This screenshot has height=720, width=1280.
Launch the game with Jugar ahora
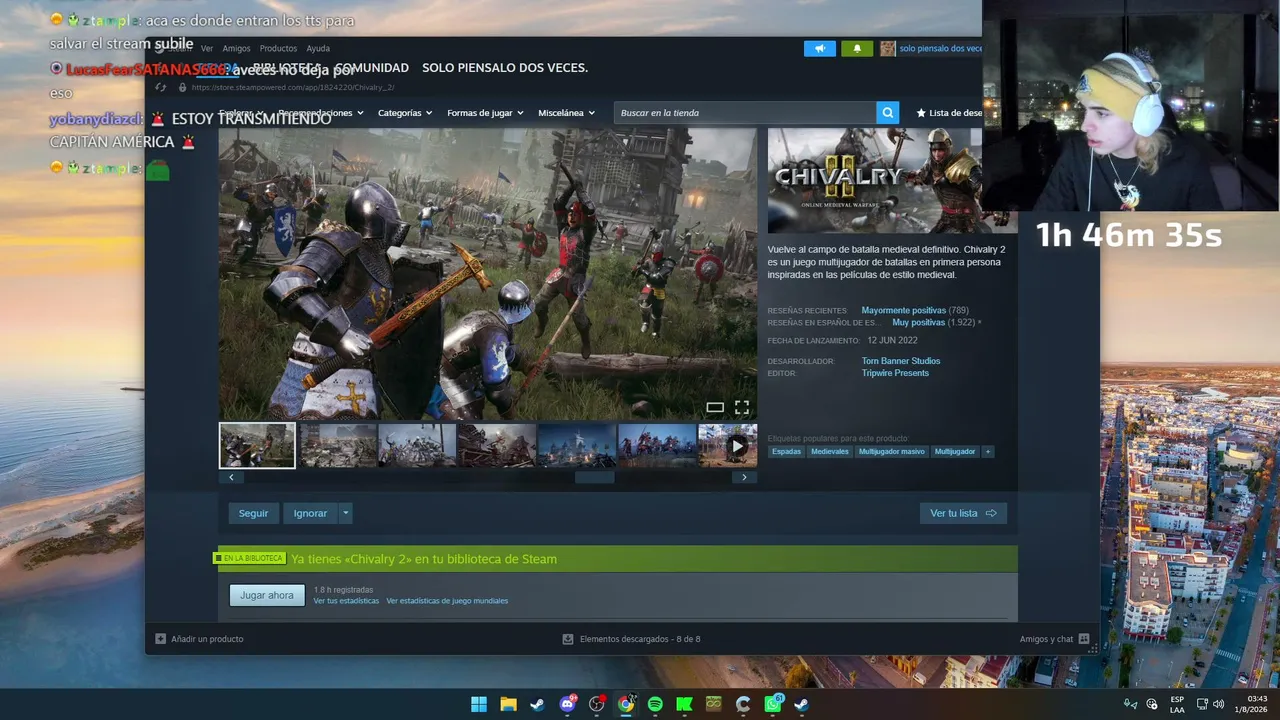[267, 595]
